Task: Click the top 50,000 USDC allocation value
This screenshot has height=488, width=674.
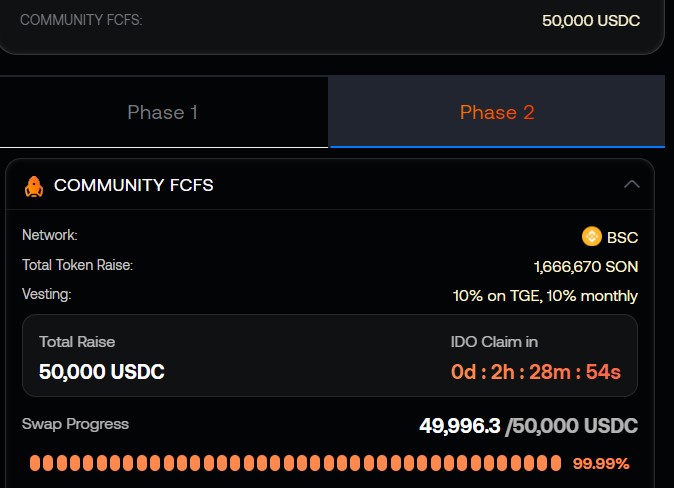Action: [x=591, y=20]
